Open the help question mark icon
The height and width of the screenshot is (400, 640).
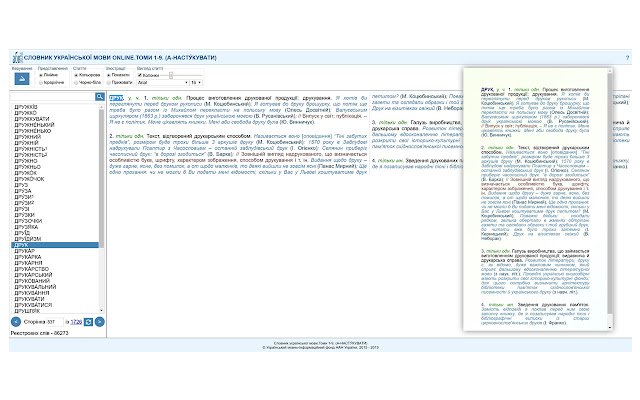pyautogui.click(x=627, y=58)
